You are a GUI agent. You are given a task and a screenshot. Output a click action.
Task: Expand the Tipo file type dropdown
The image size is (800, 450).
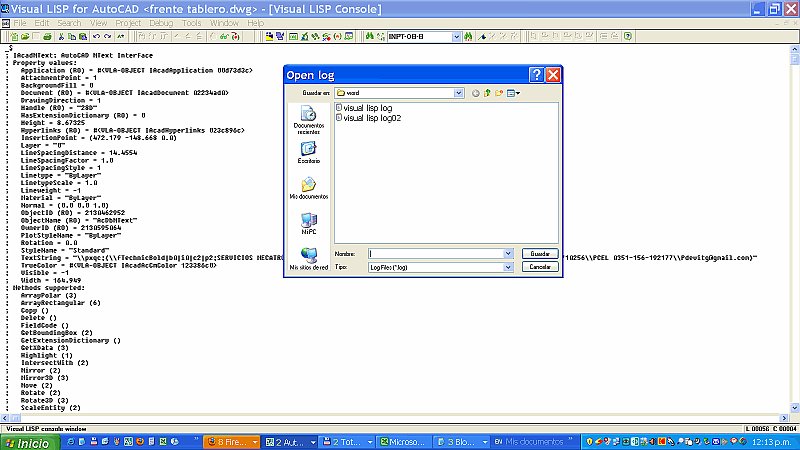(x=508, y=267)
